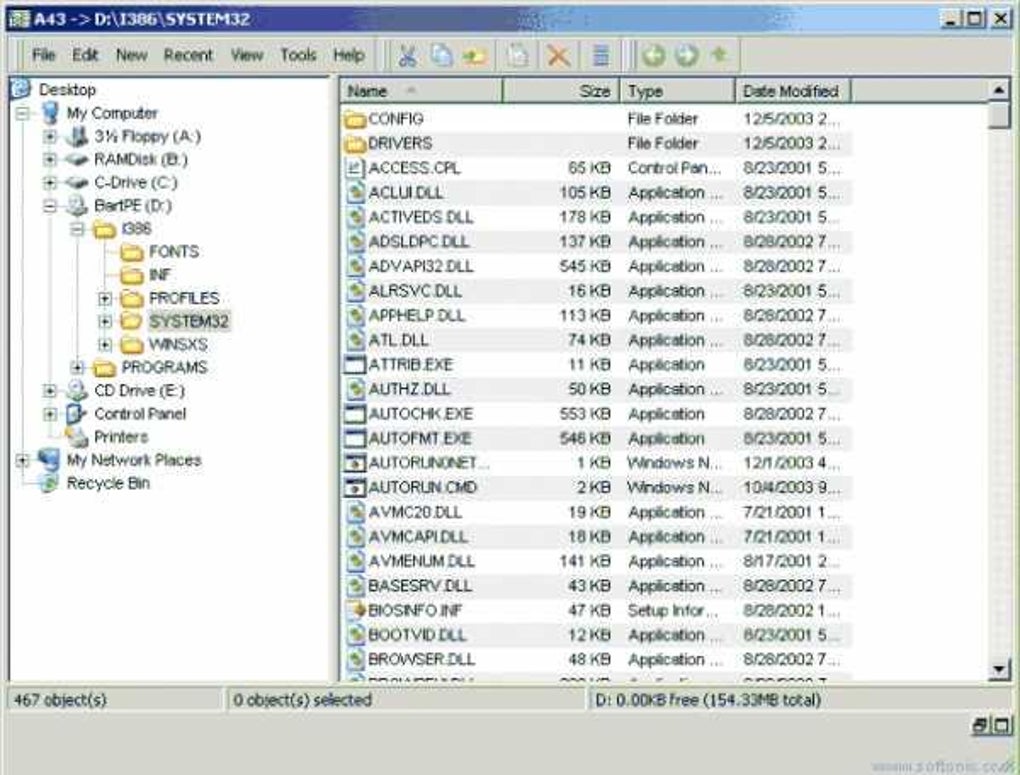
Task: Open the Recent menu
Action: point(188,55)
